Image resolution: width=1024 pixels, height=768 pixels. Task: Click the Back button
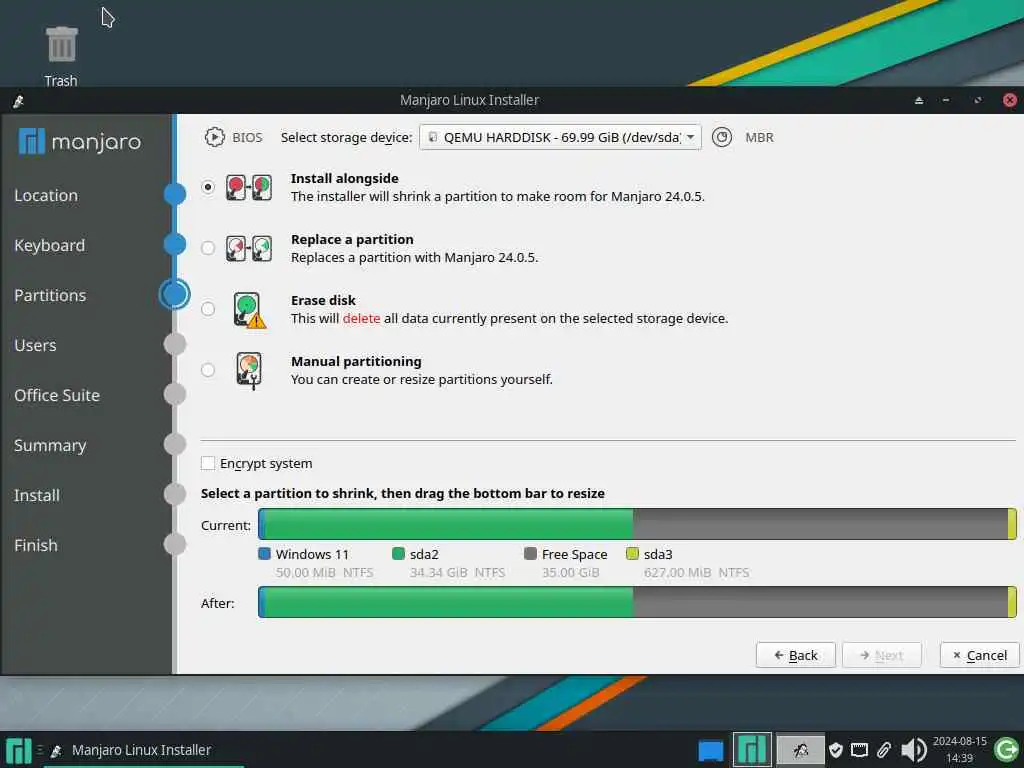795,655
